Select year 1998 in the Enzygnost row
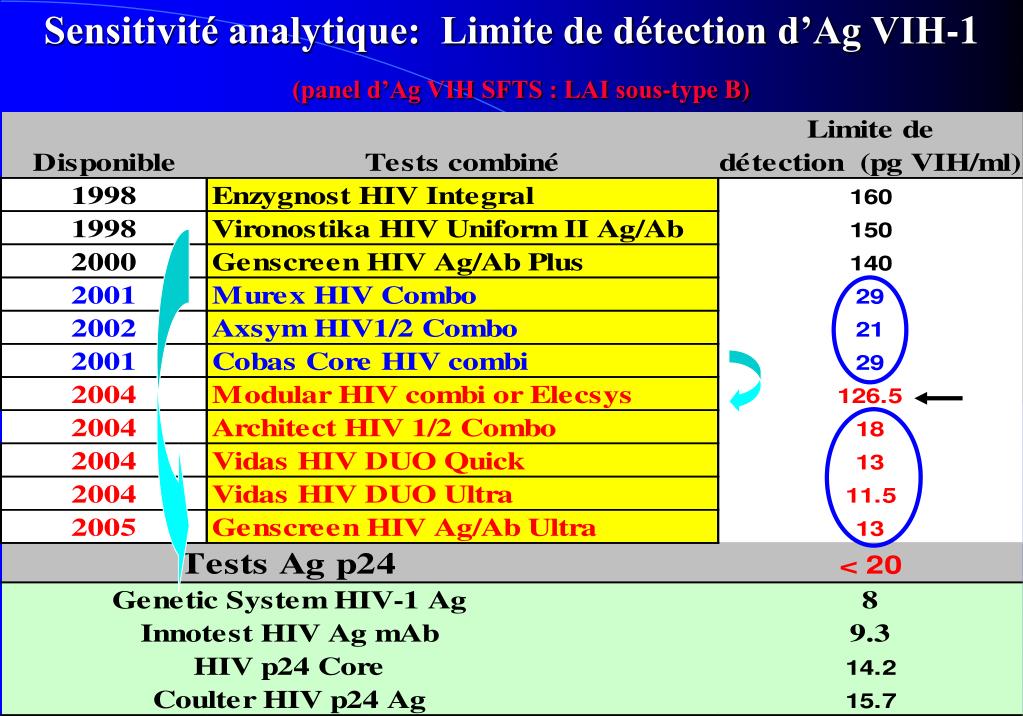1023x716 pixels. [x=104, y=196]
